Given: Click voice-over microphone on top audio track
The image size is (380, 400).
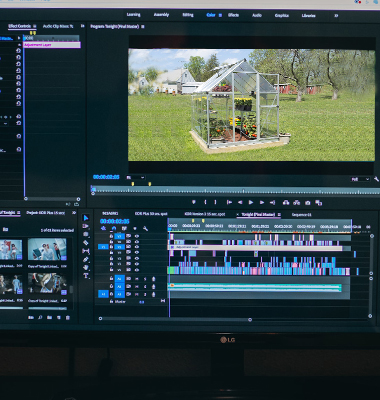Looking at the screenshot, I should pyautogui.click(x=153, y=279).
